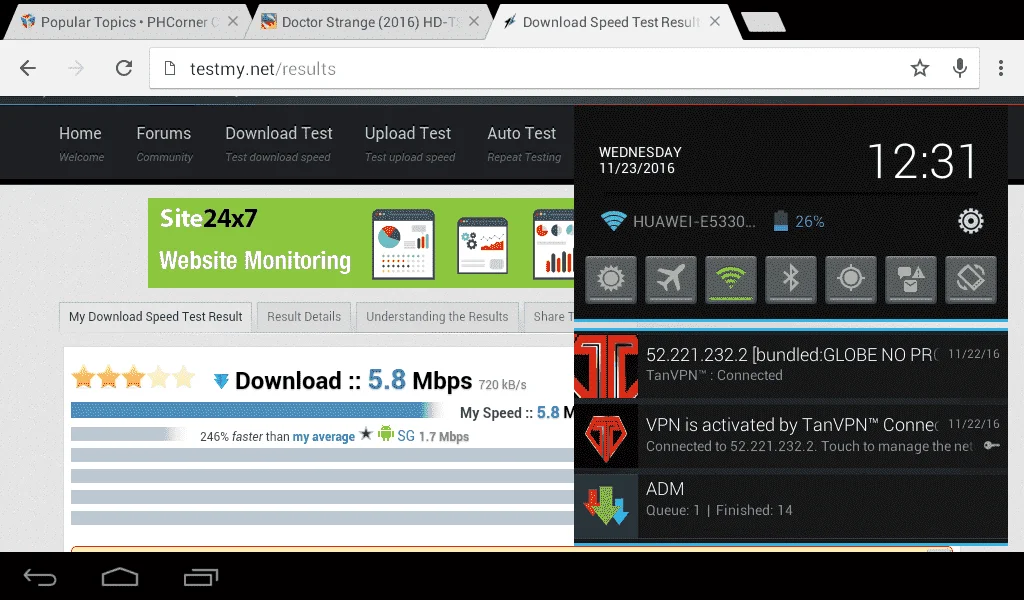Tap the Wednesday 11/23/2016 date
The height and width of the screenshot is (600, 1024).
pyautogui.click(x=640, y=160)
